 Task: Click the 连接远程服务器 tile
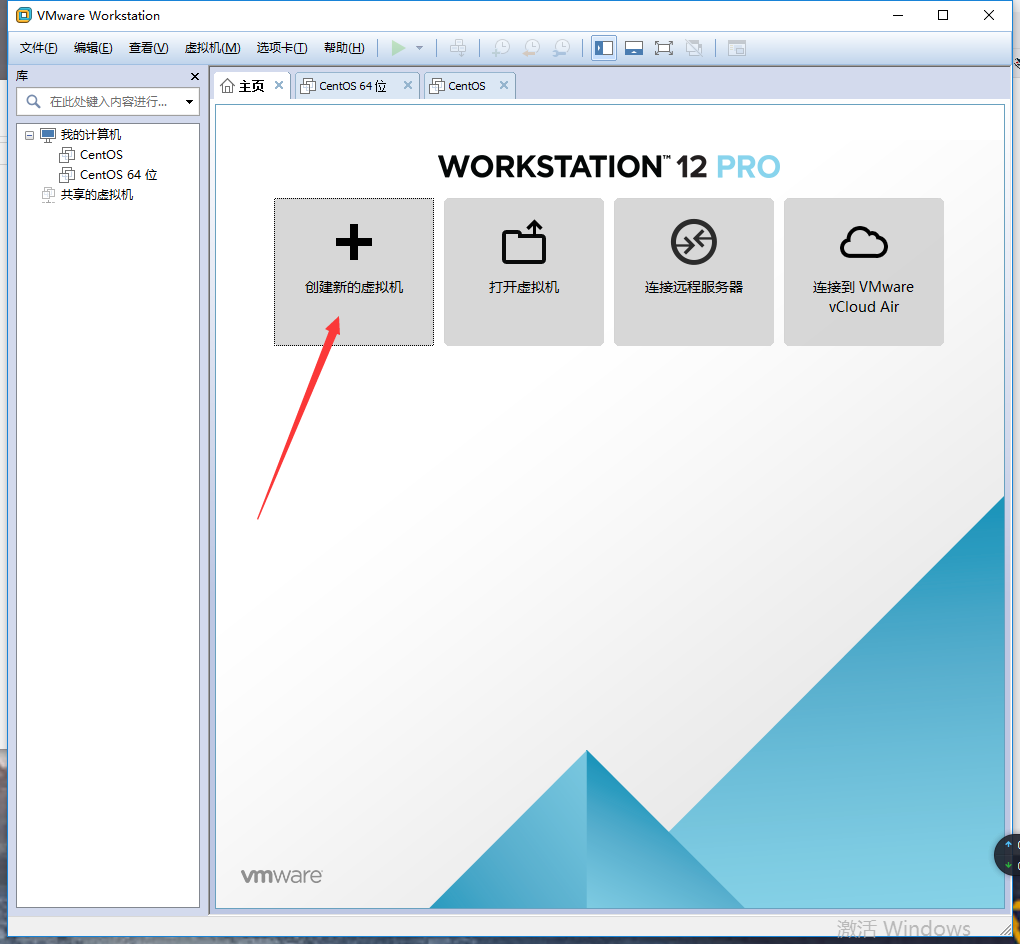tap(694, 272)
